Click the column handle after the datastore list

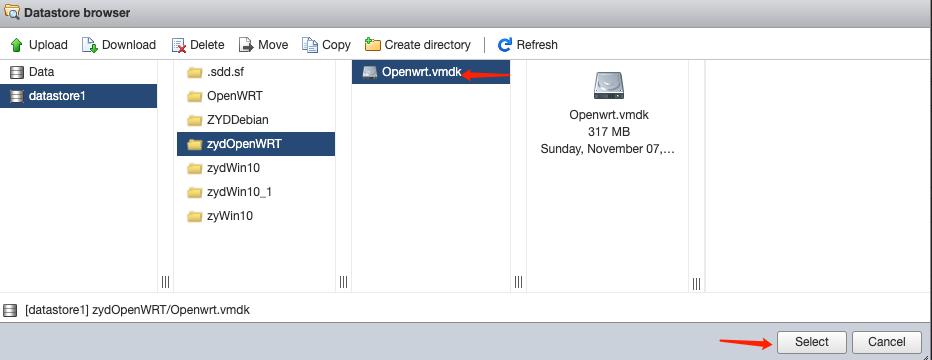(x=165, y=282)
